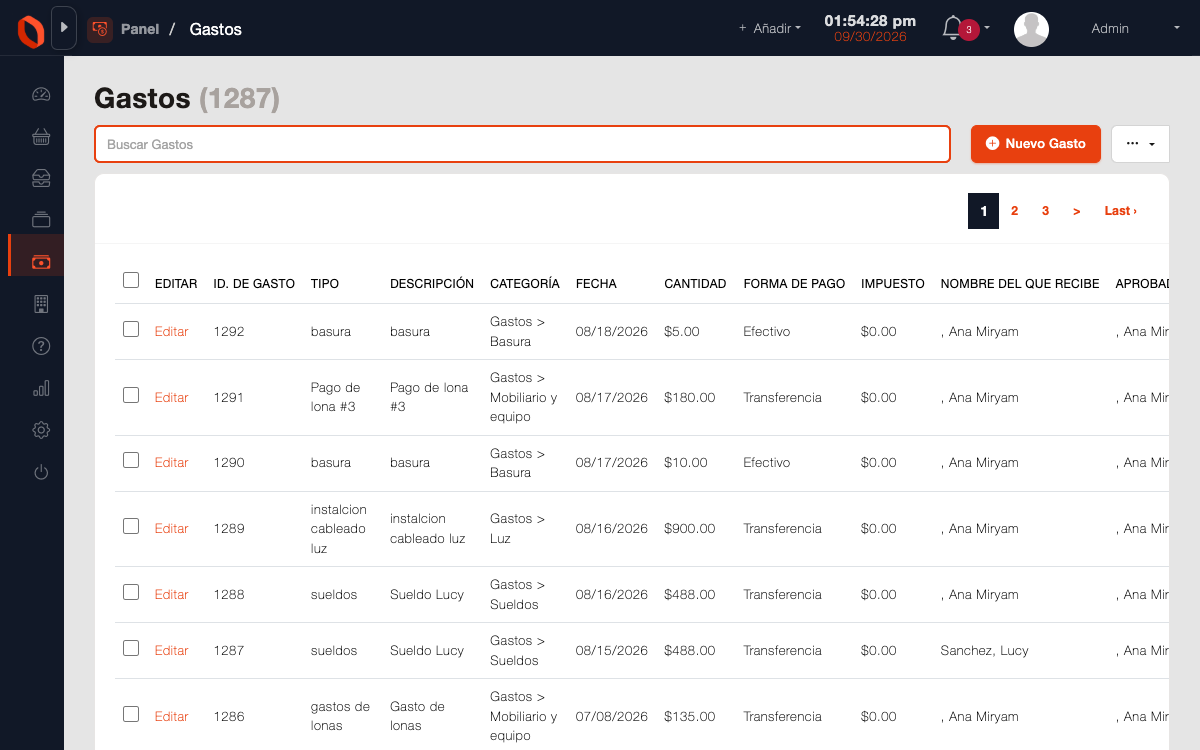
Task: Sort by the FECHA column header
Action: [596, 284]
